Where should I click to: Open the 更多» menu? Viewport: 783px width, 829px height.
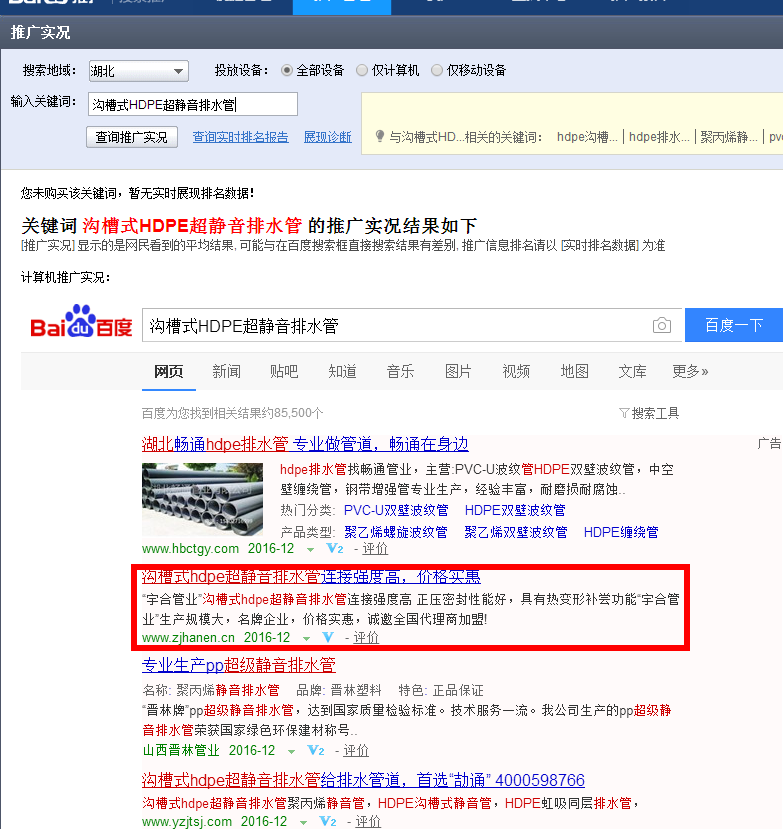690,372
